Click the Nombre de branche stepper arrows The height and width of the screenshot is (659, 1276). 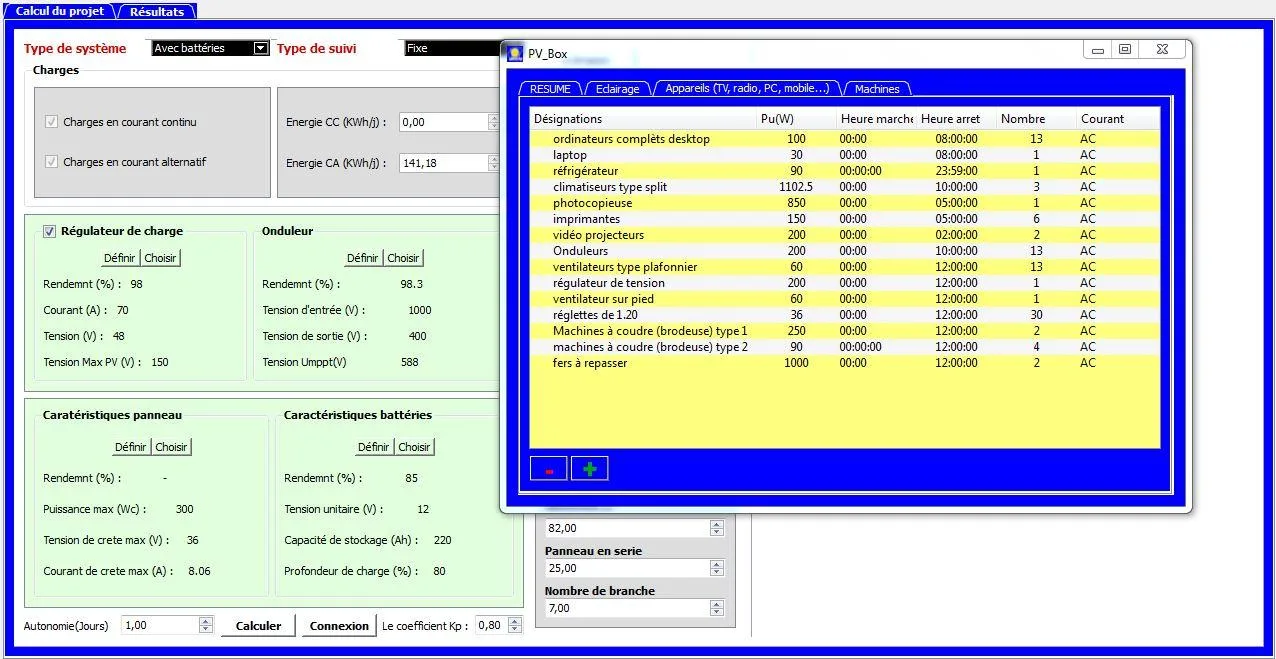click(x=716, y=608)
